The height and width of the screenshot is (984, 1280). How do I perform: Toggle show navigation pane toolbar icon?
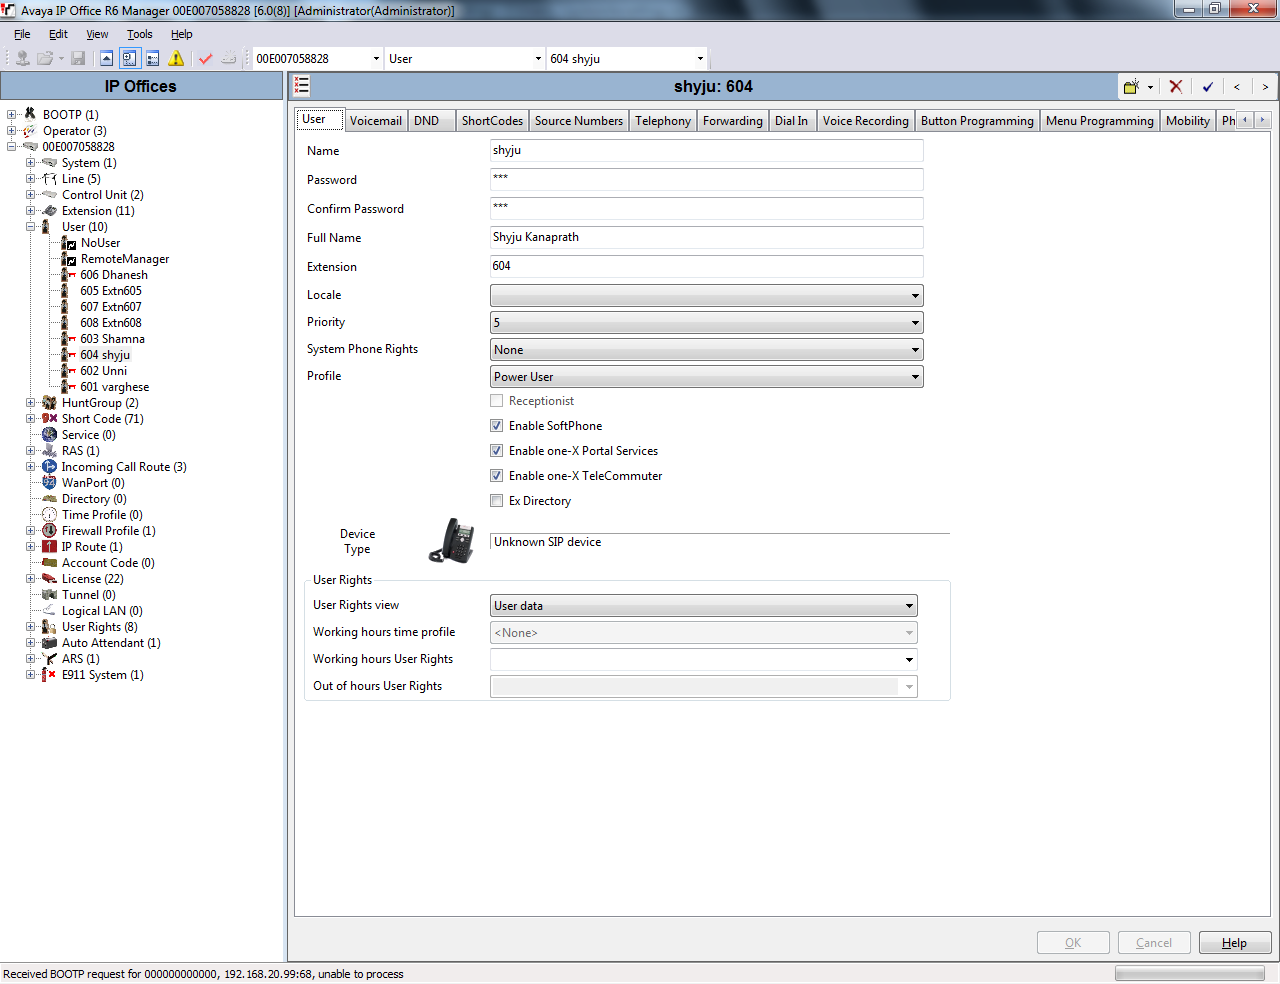[x=129, y=59]
